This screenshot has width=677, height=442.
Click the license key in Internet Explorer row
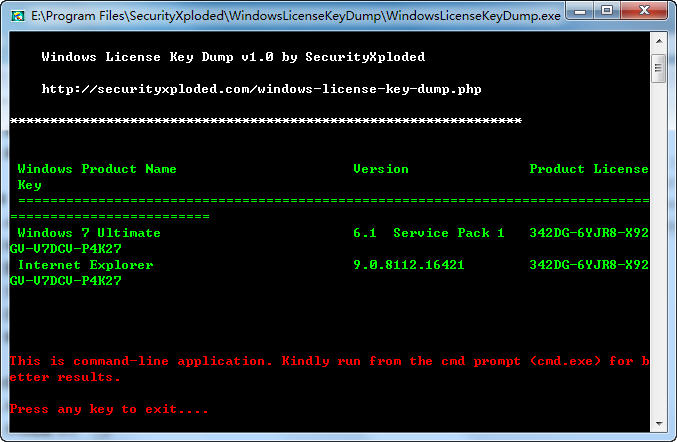coord(589,265)
